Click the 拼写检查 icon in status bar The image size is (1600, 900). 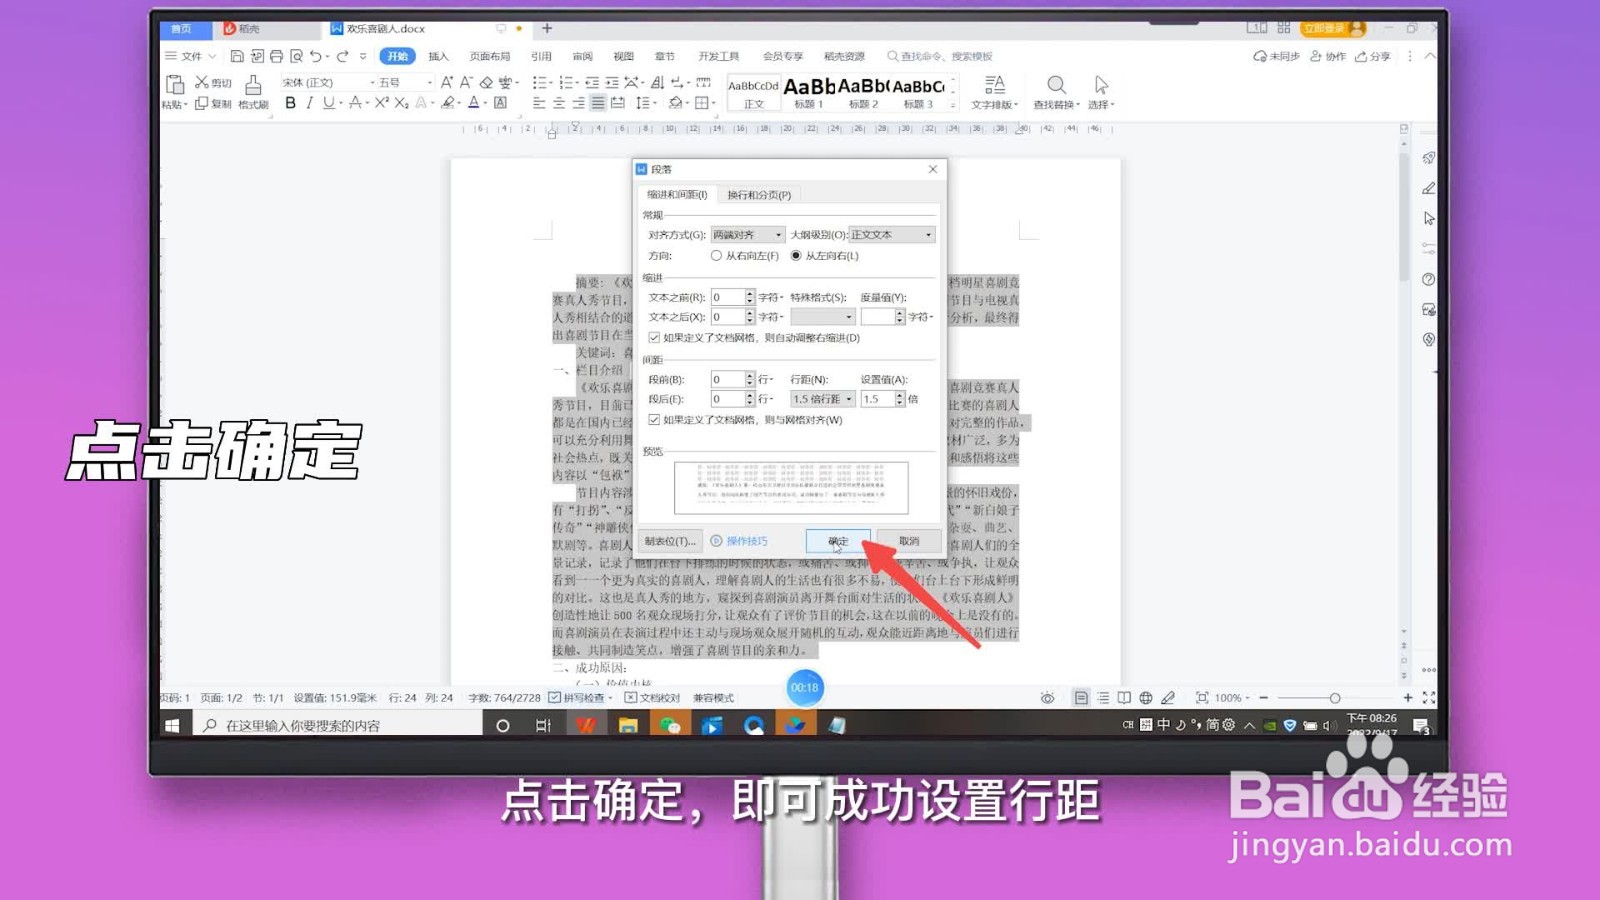tap(556, 698)
